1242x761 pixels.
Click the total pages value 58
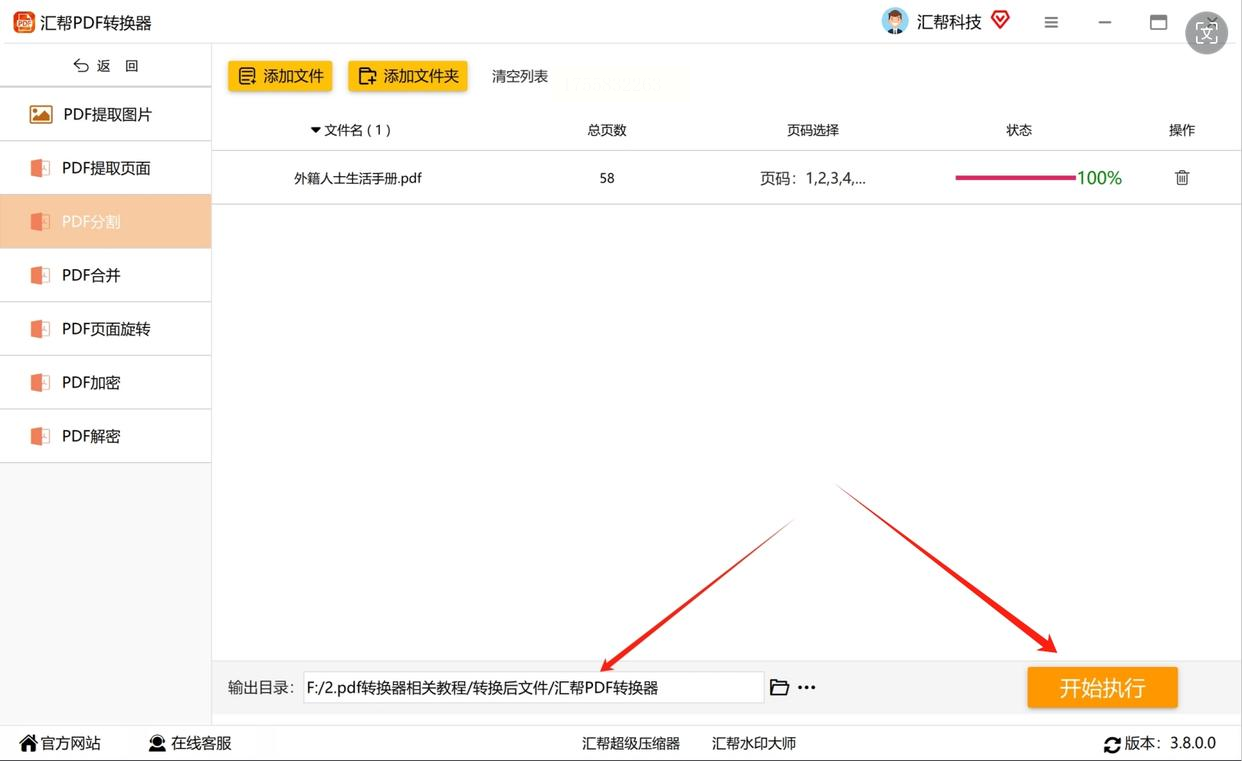tap(607, 178)
